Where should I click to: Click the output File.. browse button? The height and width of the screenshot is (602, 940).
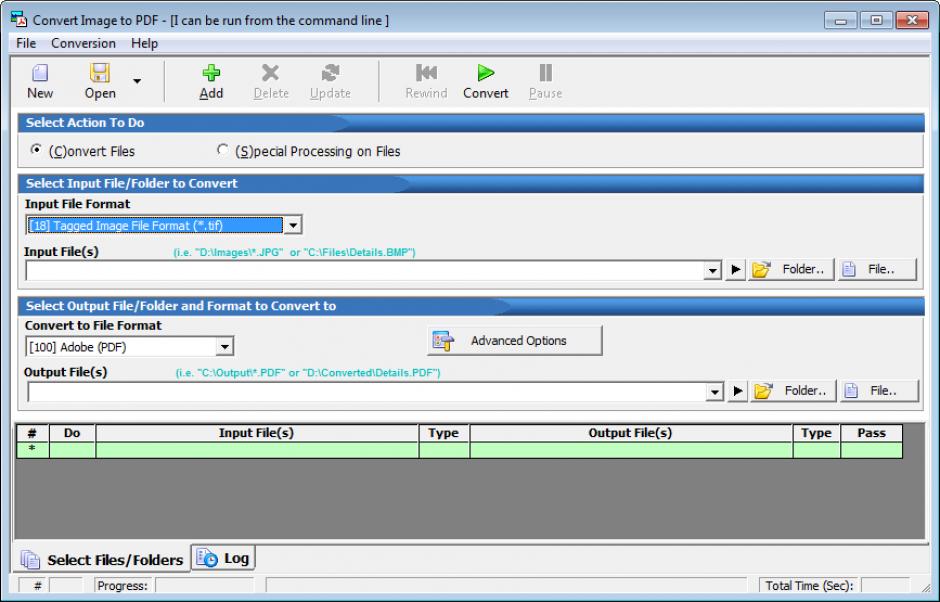[879, 391]
